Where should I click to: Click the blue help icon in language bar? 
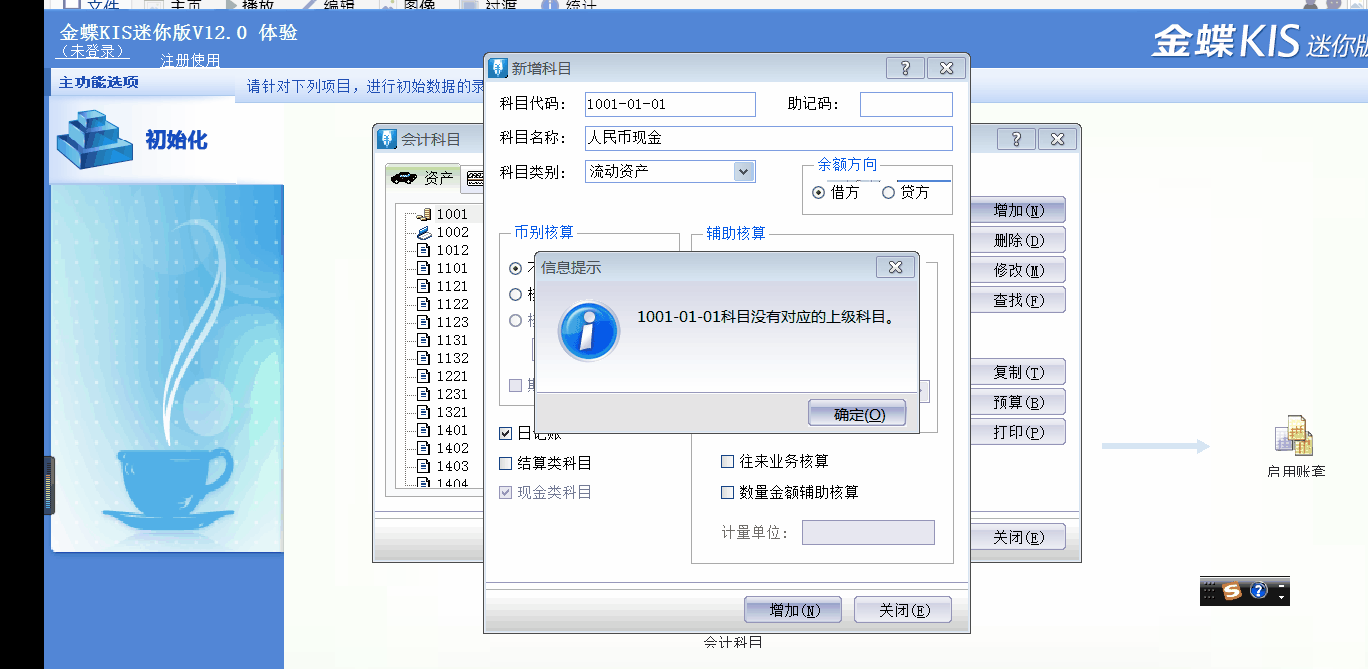pos(1259,591)
